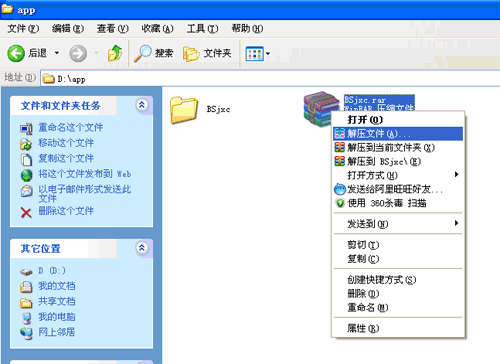Open the 我的文档 link

(57, 286)
